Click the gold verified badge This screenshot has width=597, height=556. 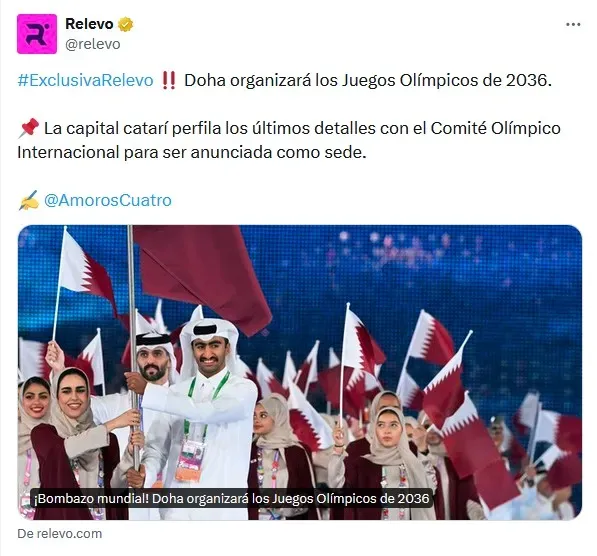(126, 24)
